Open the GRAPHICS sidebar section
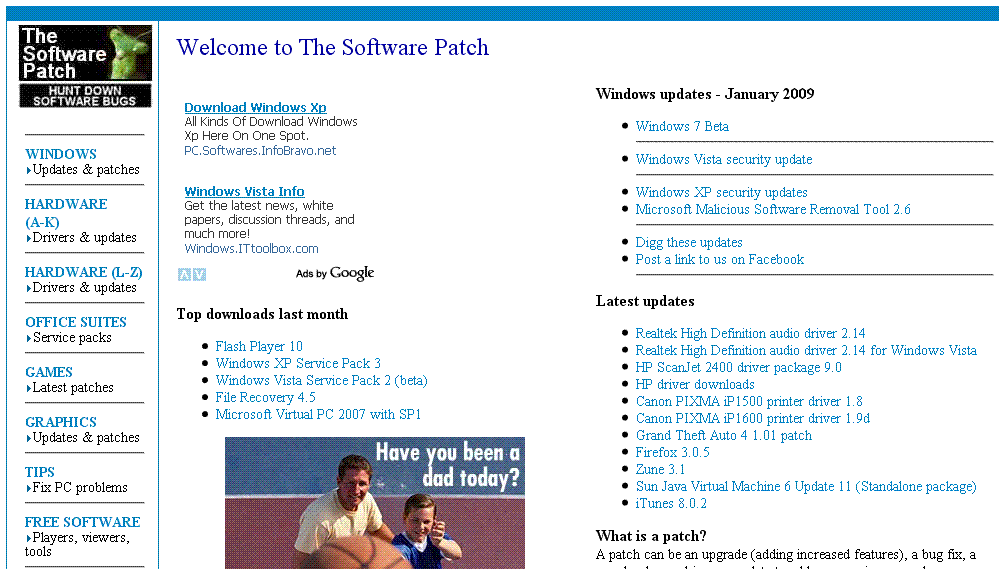Screen dimensions: 999x569 coord(61,422)
